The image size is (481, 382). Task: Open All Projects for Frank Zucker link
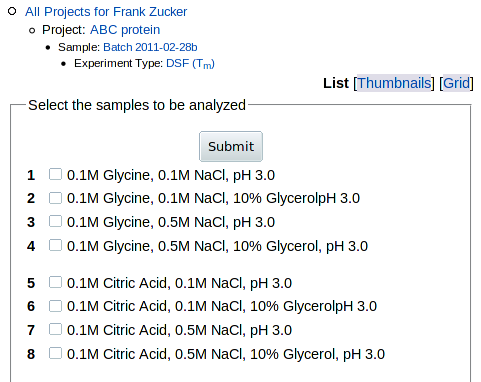[x=106, y=12]
